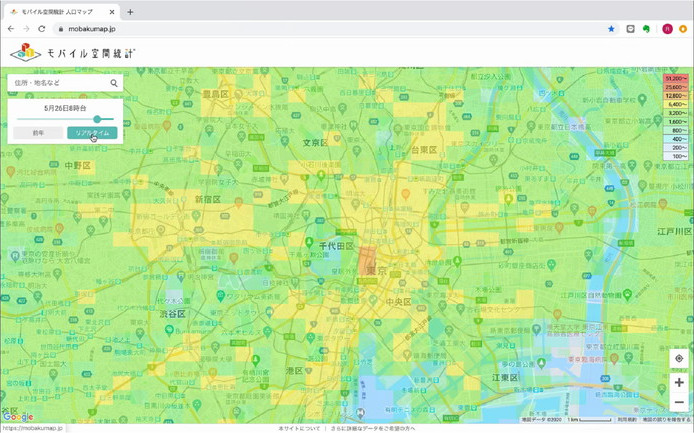Open 本サイトについて footer link

[x=299, y=429]
